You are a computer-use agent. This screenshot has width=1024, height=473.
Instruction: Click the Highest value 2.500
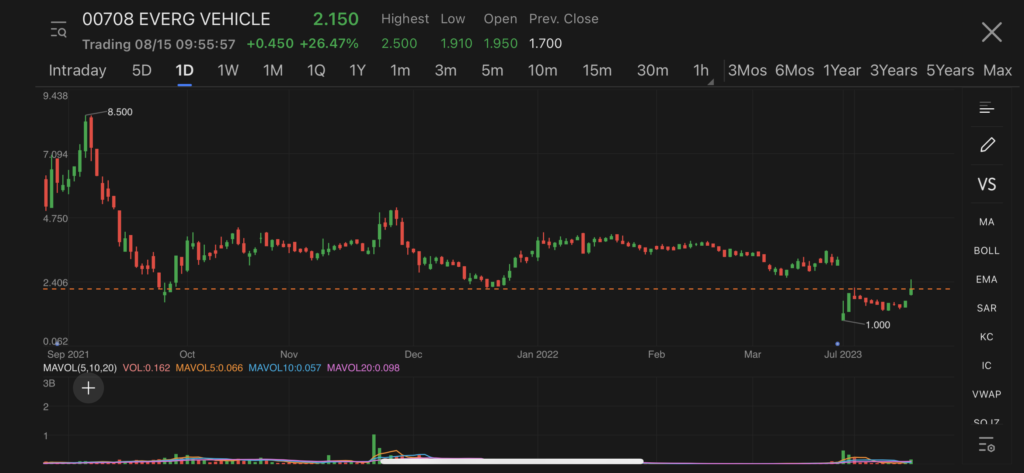[x=400, y=44]
